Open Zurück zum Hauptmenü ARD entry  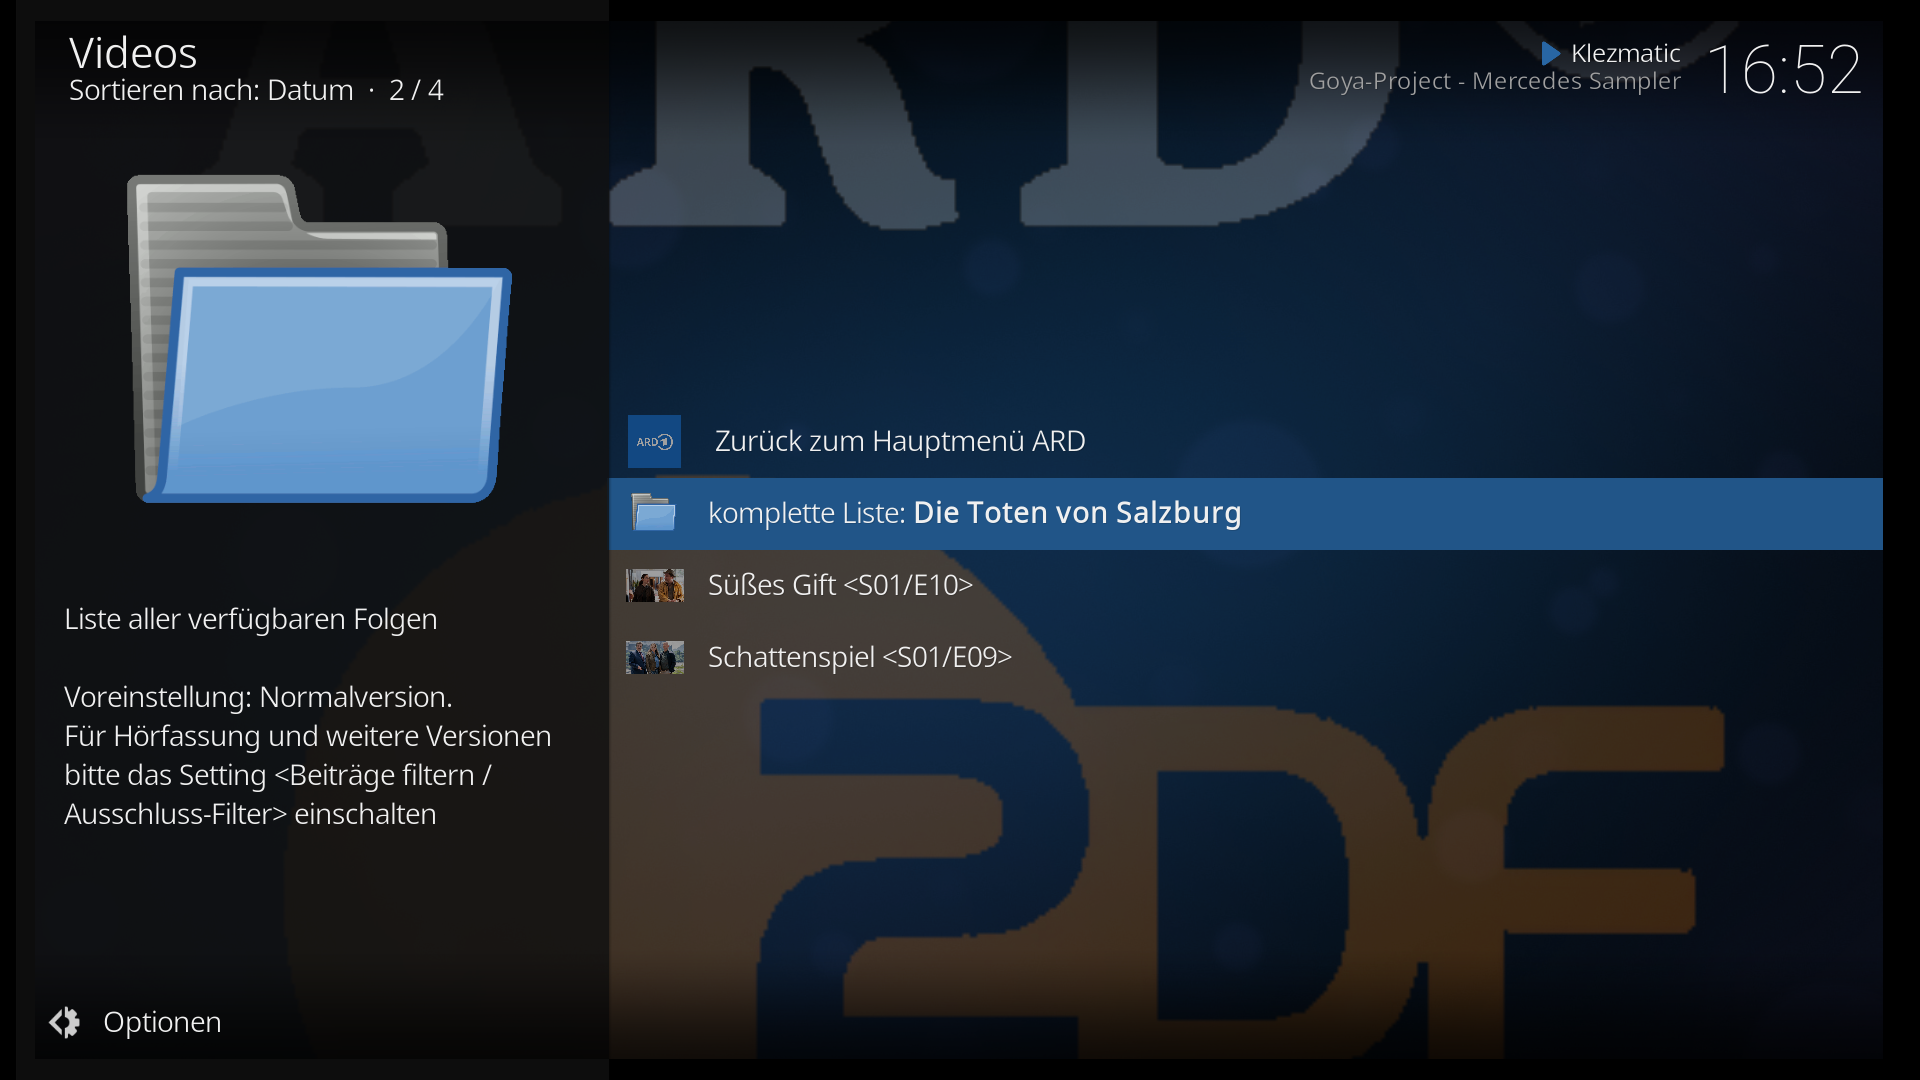point(1245,441)
